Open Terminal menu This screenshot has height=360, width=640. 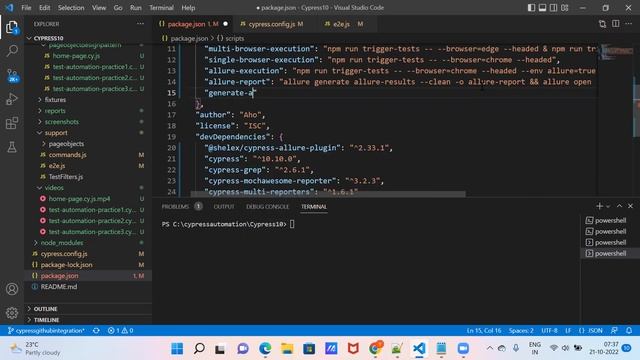(x=161, y=8)
